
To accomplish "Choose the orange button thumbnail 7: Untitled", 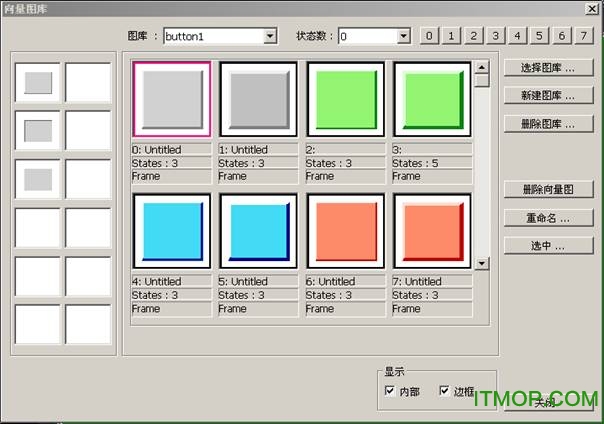I will point(432,231).
